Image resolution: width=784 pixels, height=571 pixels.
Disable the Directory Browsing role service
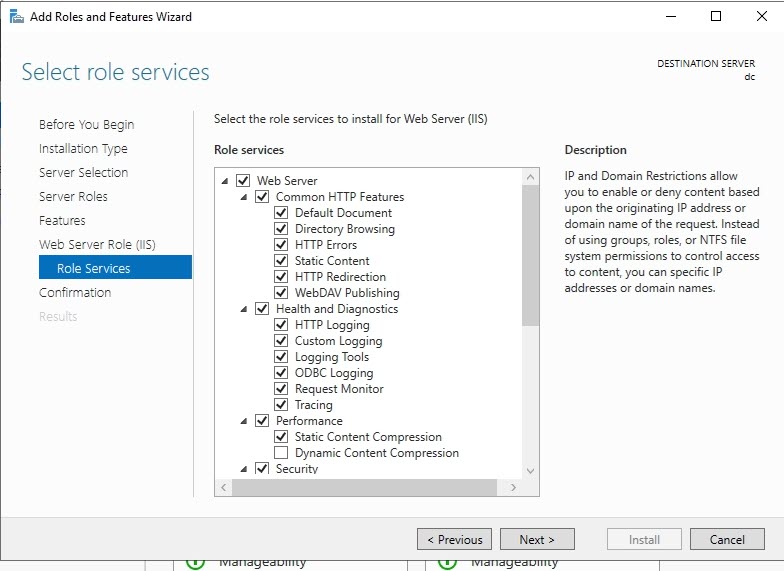[282, 229]
